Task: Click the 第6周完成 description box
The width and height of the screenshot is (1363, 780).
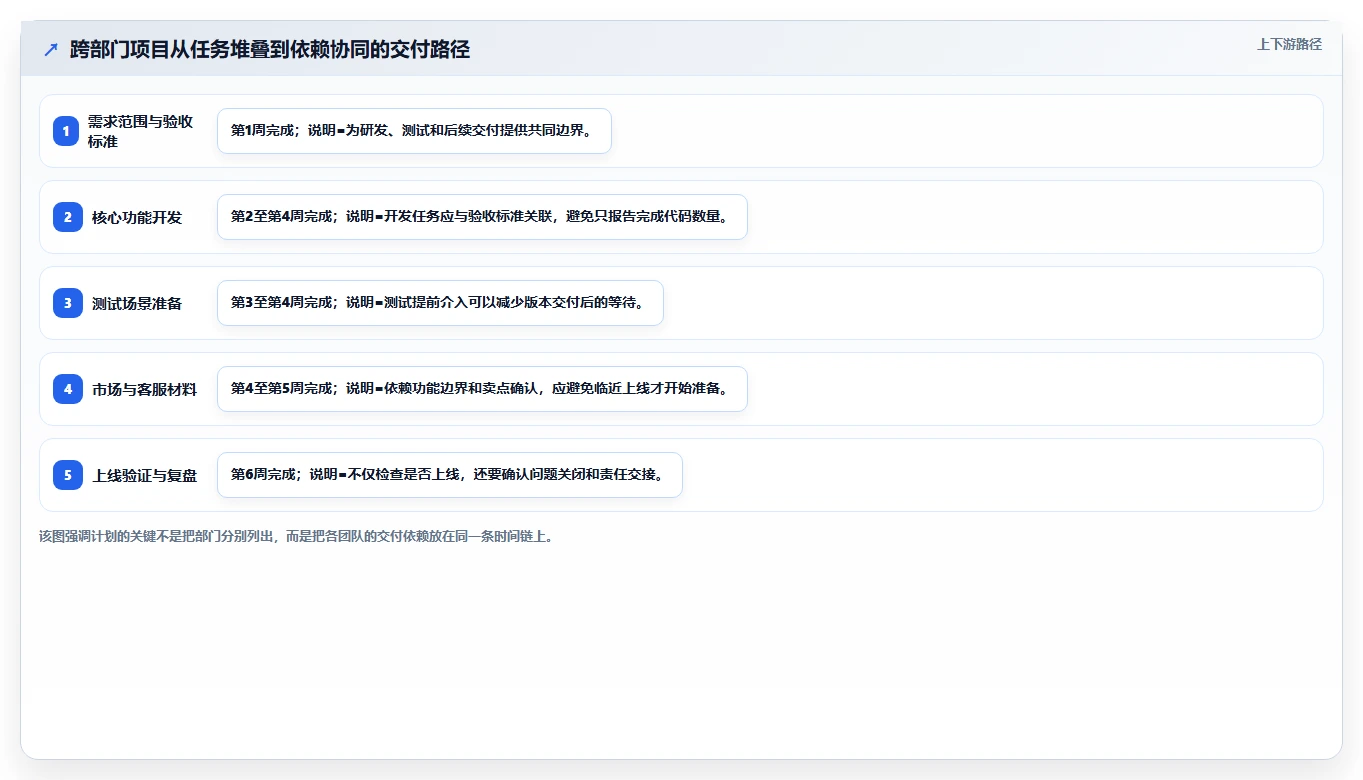Action: (x=449, y=475)
